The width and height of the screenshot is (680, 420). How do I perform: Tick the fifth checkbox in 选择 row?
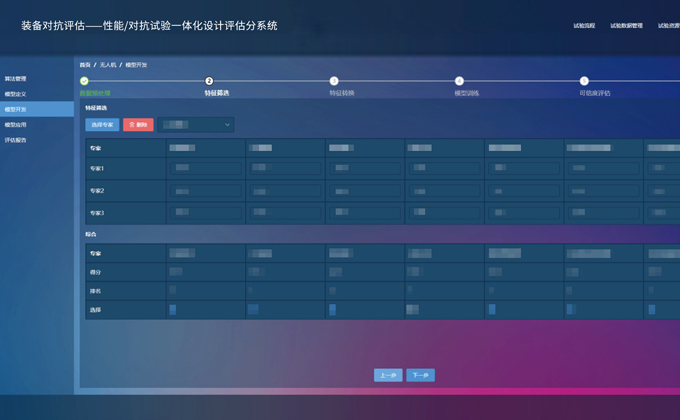[x=492, y=310]
